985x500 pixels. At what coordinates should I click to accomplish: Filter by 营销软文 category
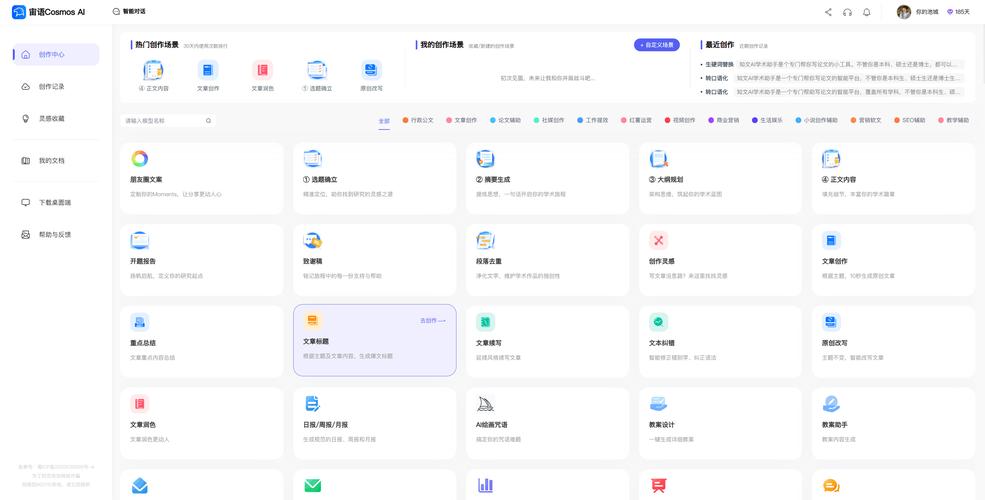pyautogui.click(x=866, y=120)
